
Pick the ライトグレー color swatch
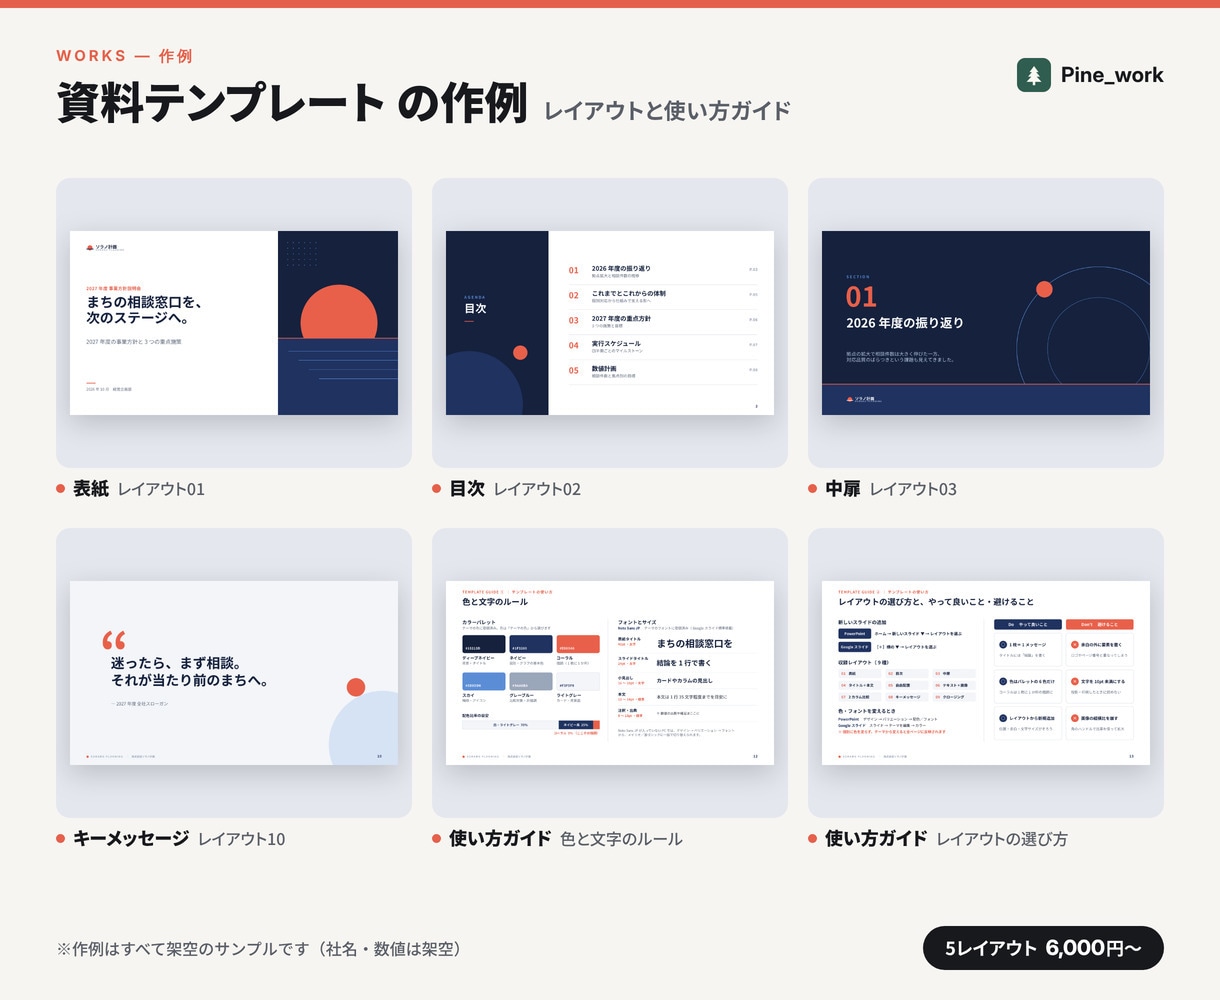578,681
